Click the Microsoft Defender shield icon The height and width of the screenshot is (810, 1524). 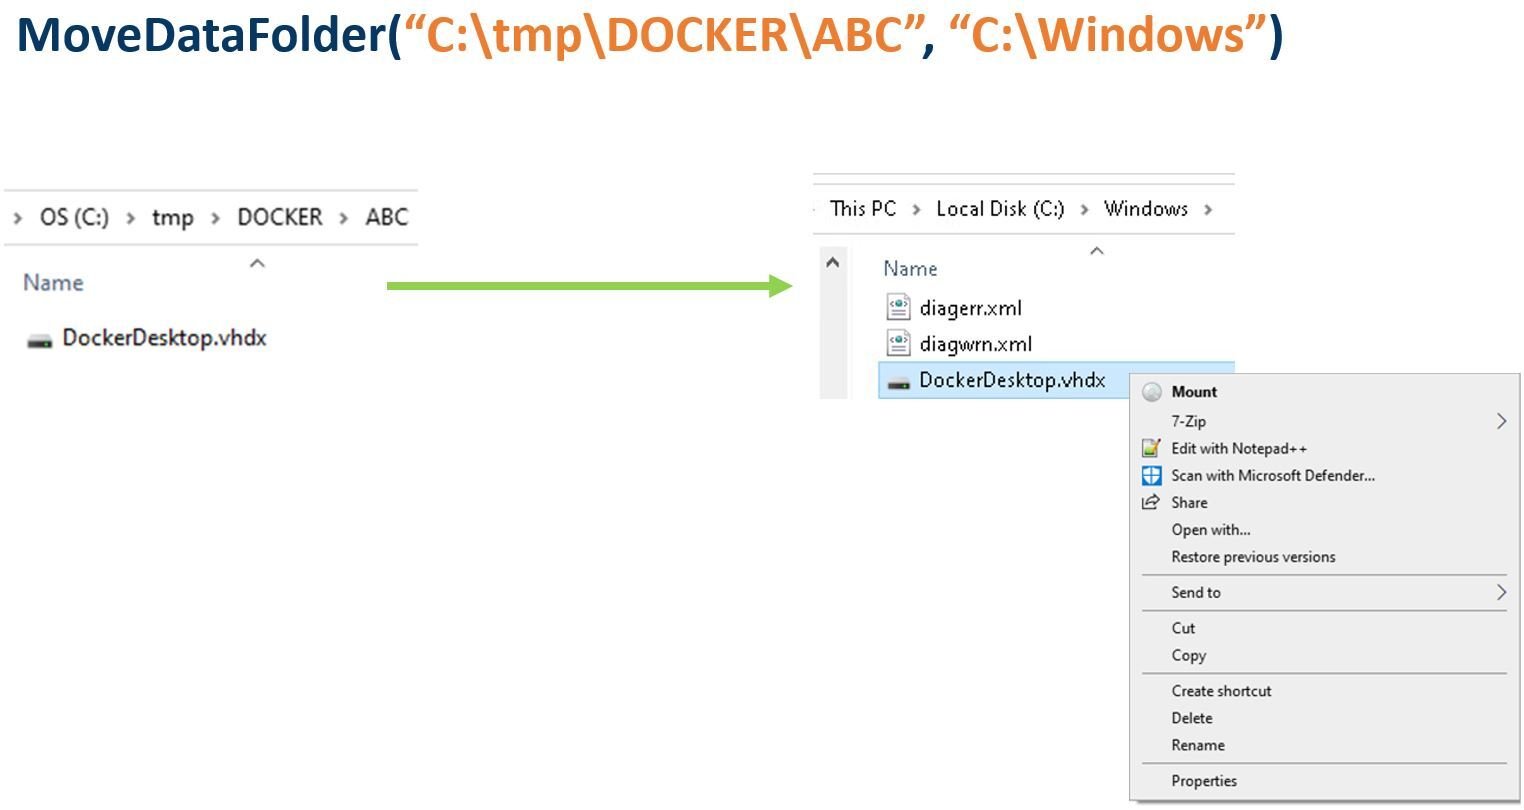(1152, 476)
